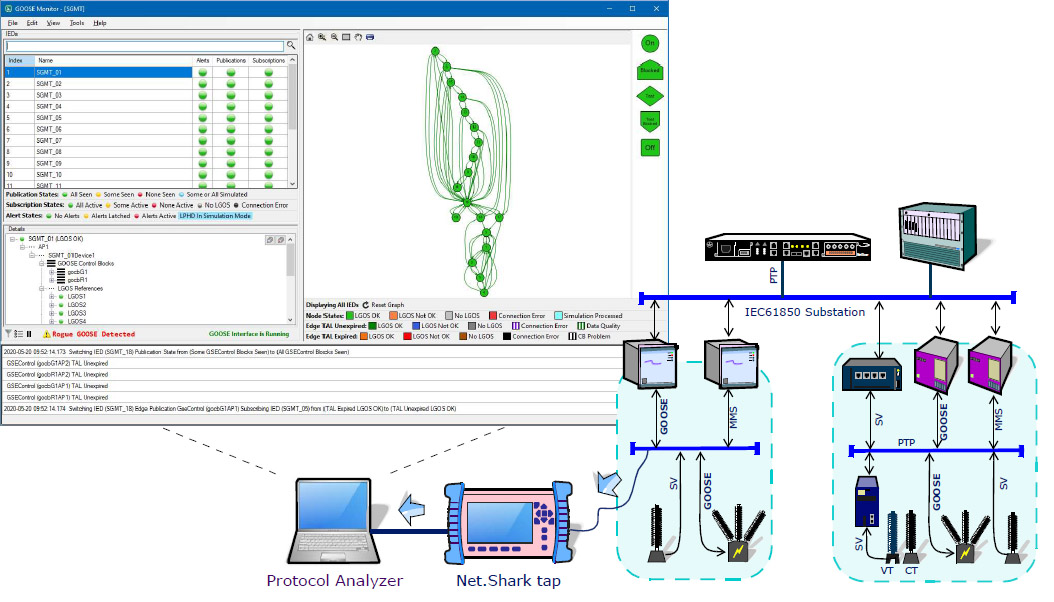The height and width of the screenshot is (602, 1054).
Task: Collapse the SGMT_01 (LGOS OK) tree node
Action: [x=13, y=239]
